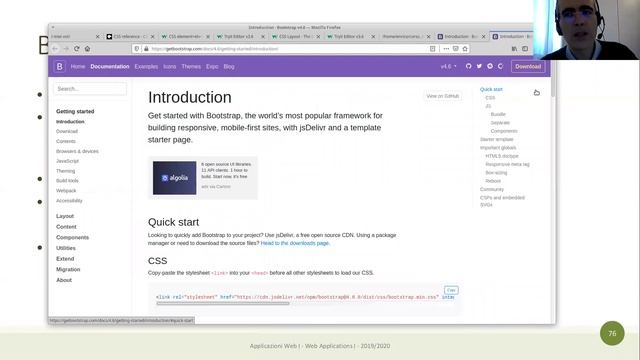Expand the Extend sidebar section
The width and height of the screenshot is (640, 360).
(x=65, y=258)
